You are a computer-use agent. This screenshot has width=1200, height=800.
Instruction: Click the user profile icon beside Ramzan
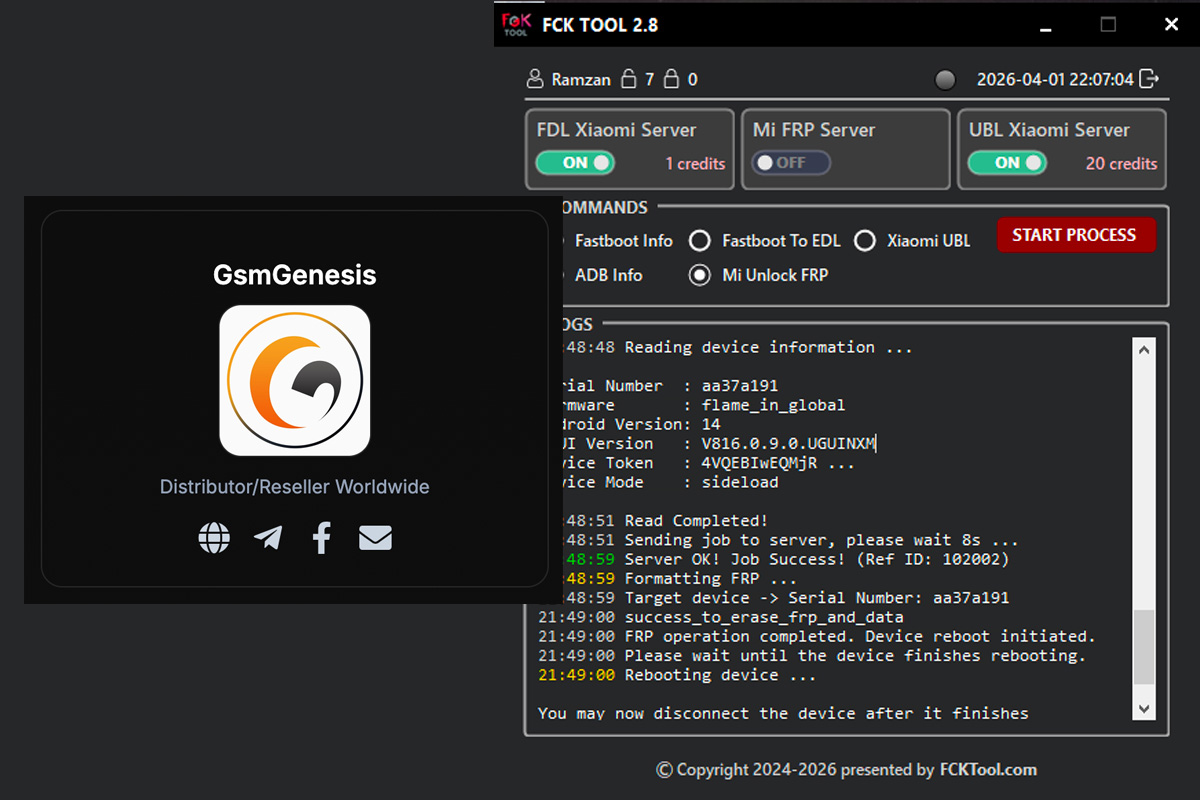click(536, 79)
